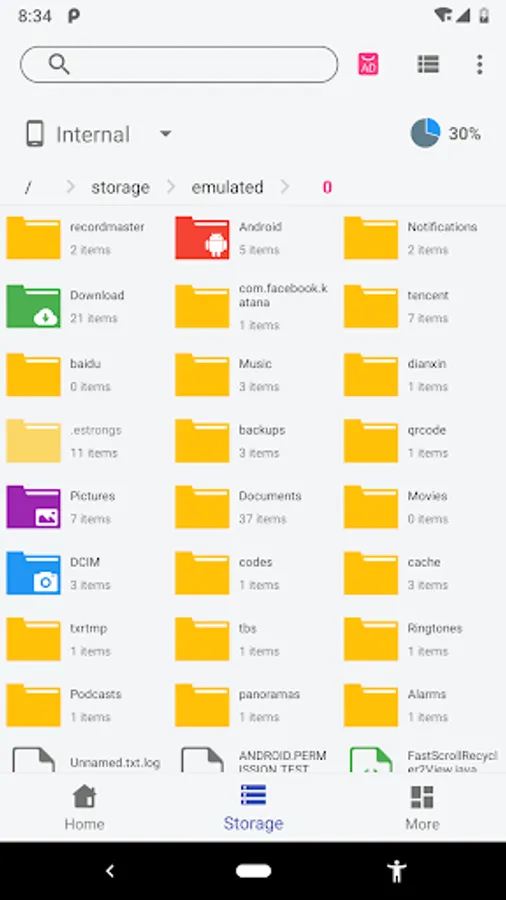The image size is (506, 900).
Task: Click the '21 items' text under Download
Action: point(94,318)
